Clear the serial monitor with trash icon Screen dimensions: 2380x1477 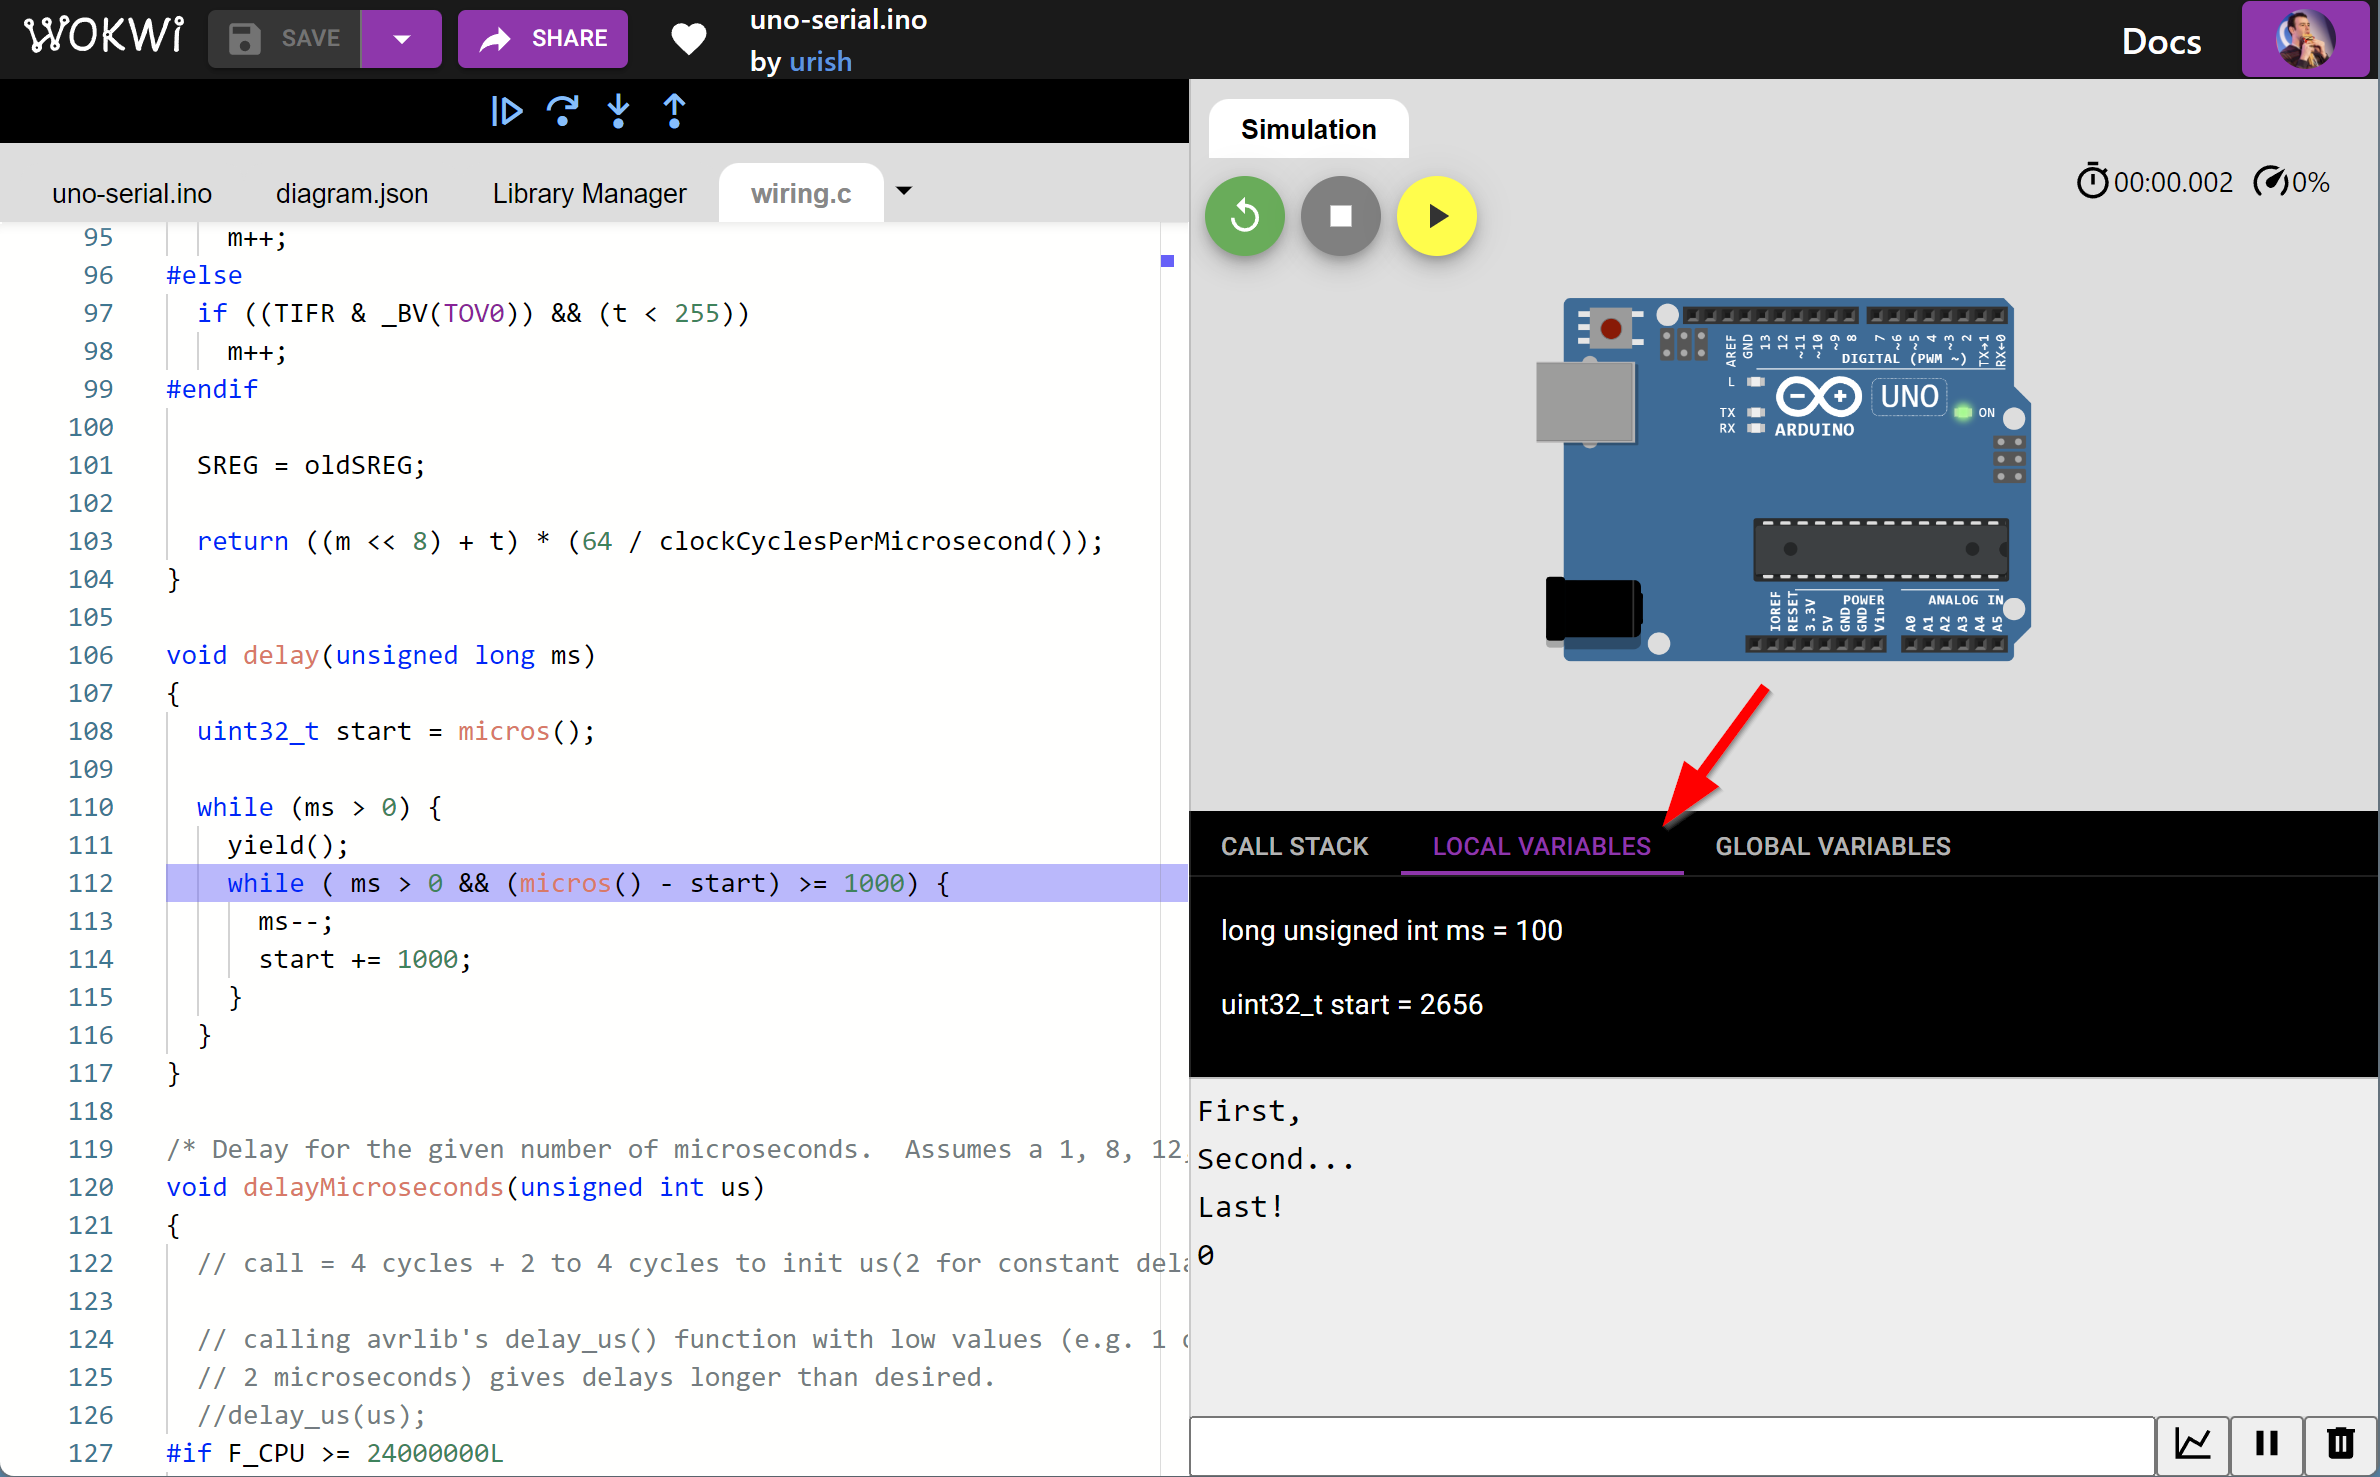[2340, 1444]
